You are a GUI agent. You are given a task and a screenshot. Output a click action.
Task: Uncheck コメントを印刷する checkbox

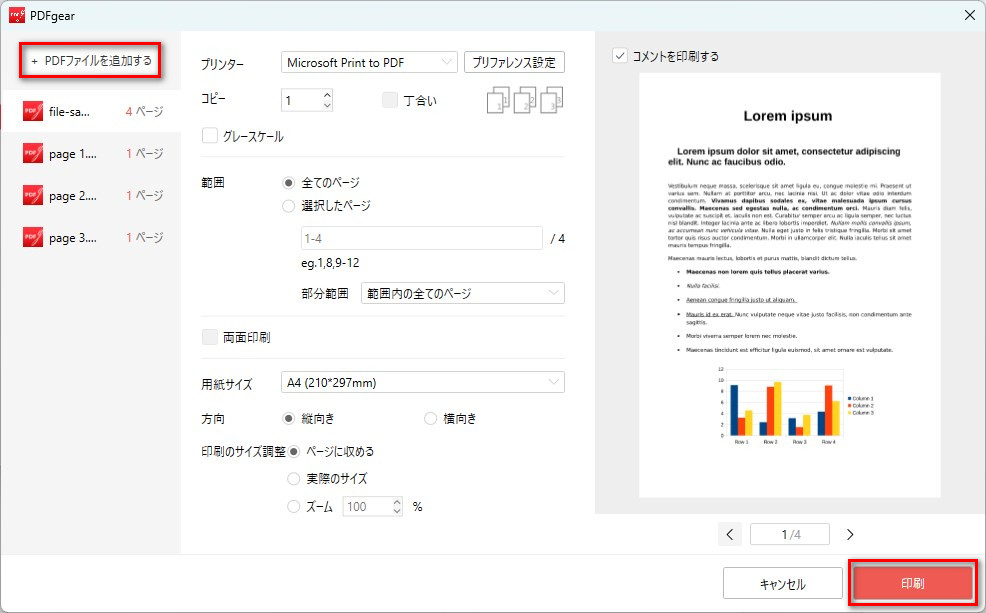(620, 56)
